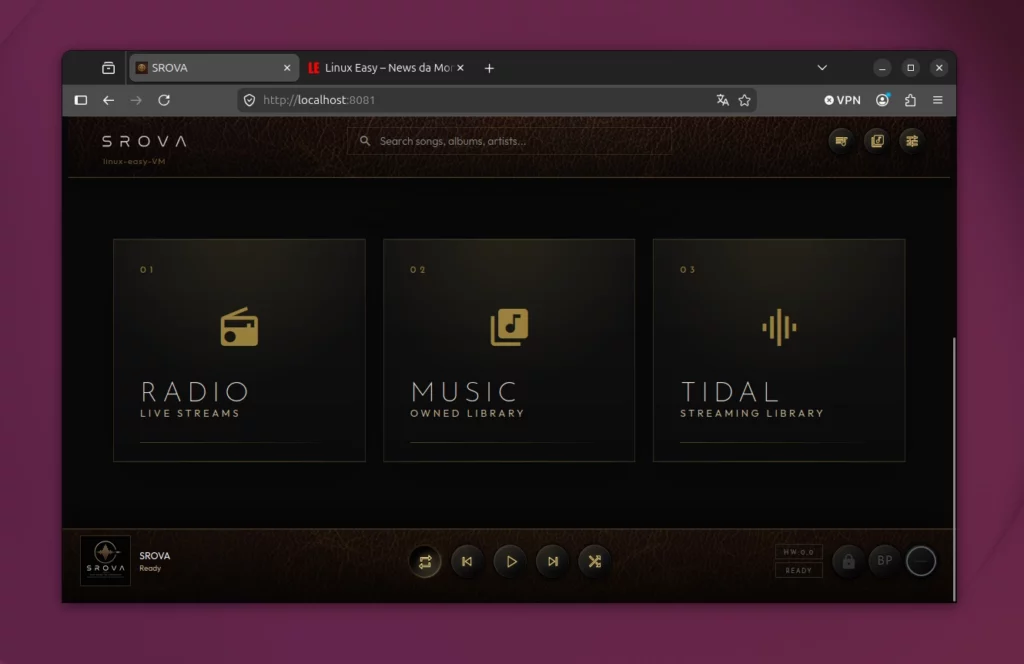Open the Music owned library card
The image size is (1024, 664).
[509, 350]
